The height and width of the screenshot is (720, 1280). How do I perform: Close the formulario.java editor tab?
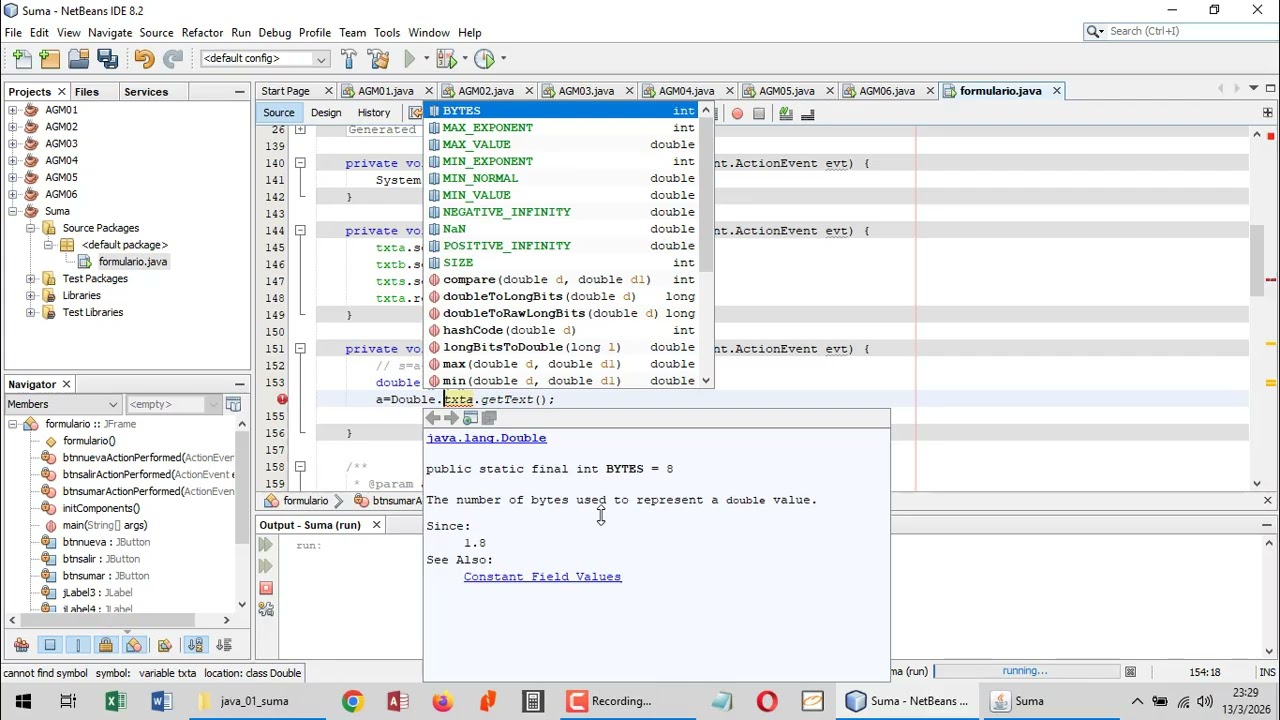1056,91
